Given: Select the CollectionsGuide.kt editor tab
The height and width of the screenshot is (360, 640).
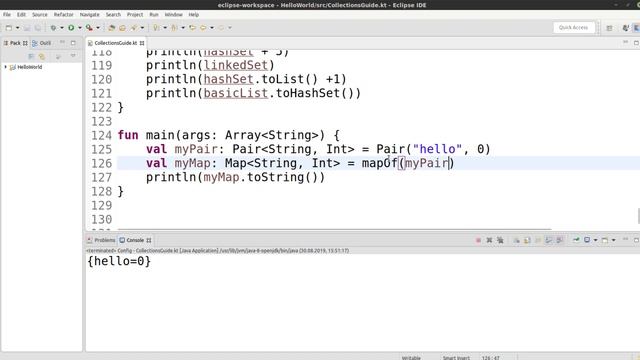Looking at the screenshot, I should pos(116,43).
